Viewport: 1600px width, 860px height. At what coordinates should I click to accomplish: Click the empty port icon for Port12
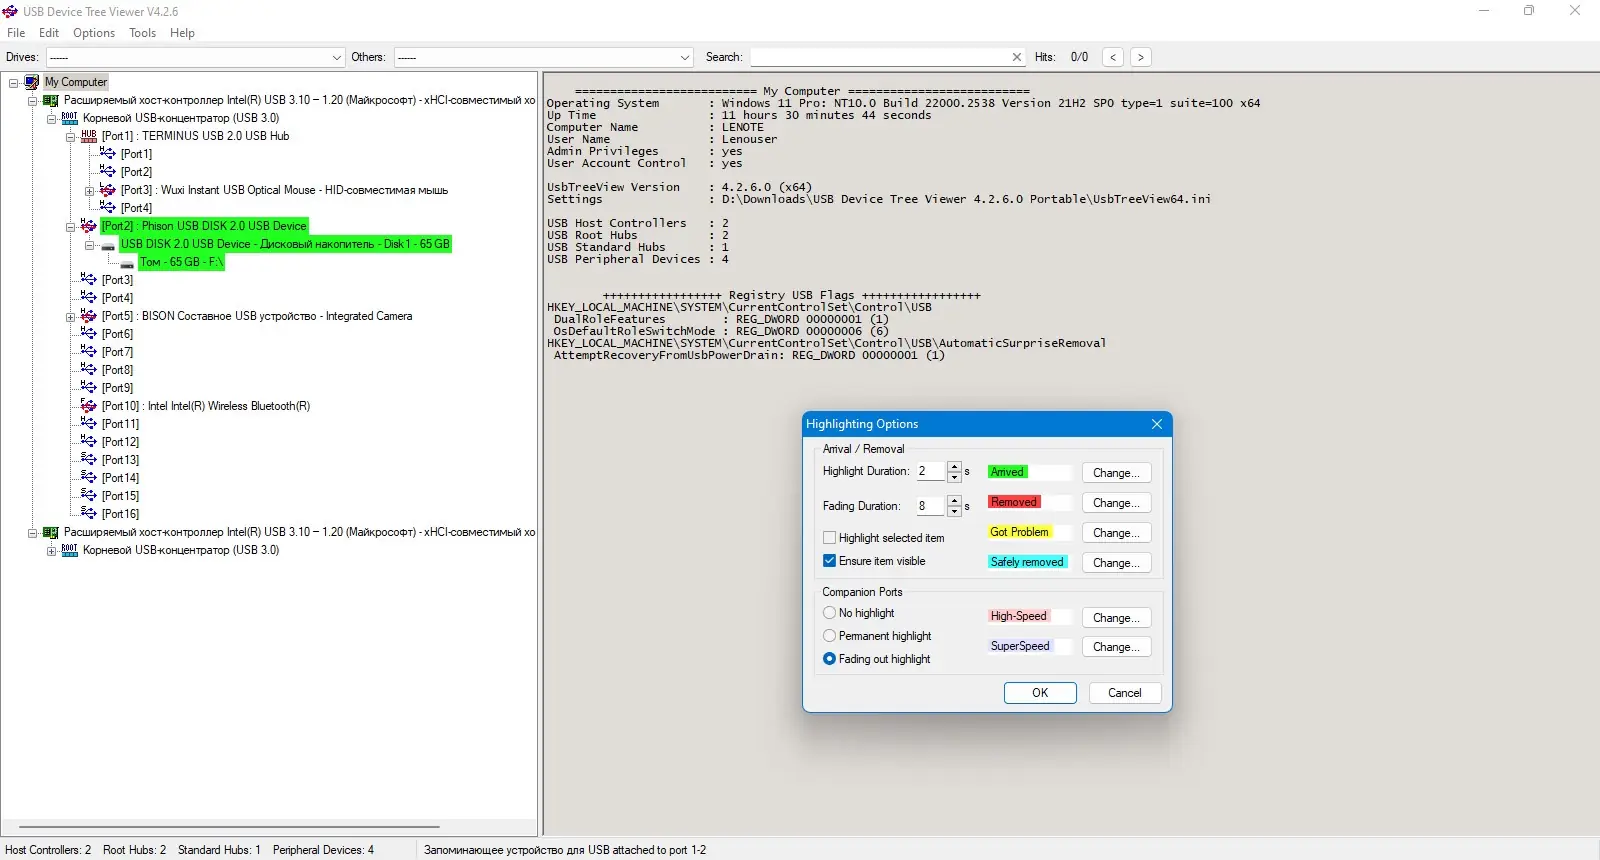(x=89, y=442)
